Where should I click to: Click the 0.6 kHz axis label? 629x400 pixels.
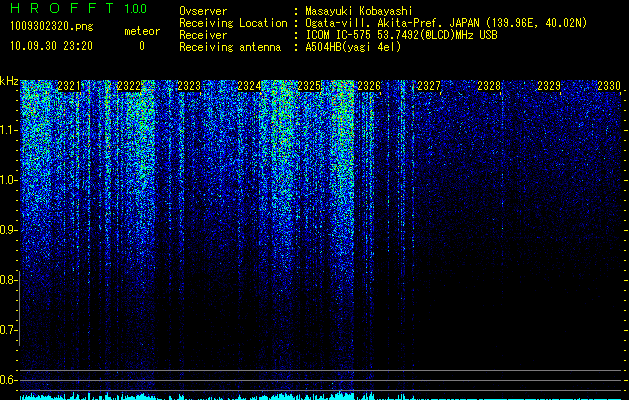(8, 380)
